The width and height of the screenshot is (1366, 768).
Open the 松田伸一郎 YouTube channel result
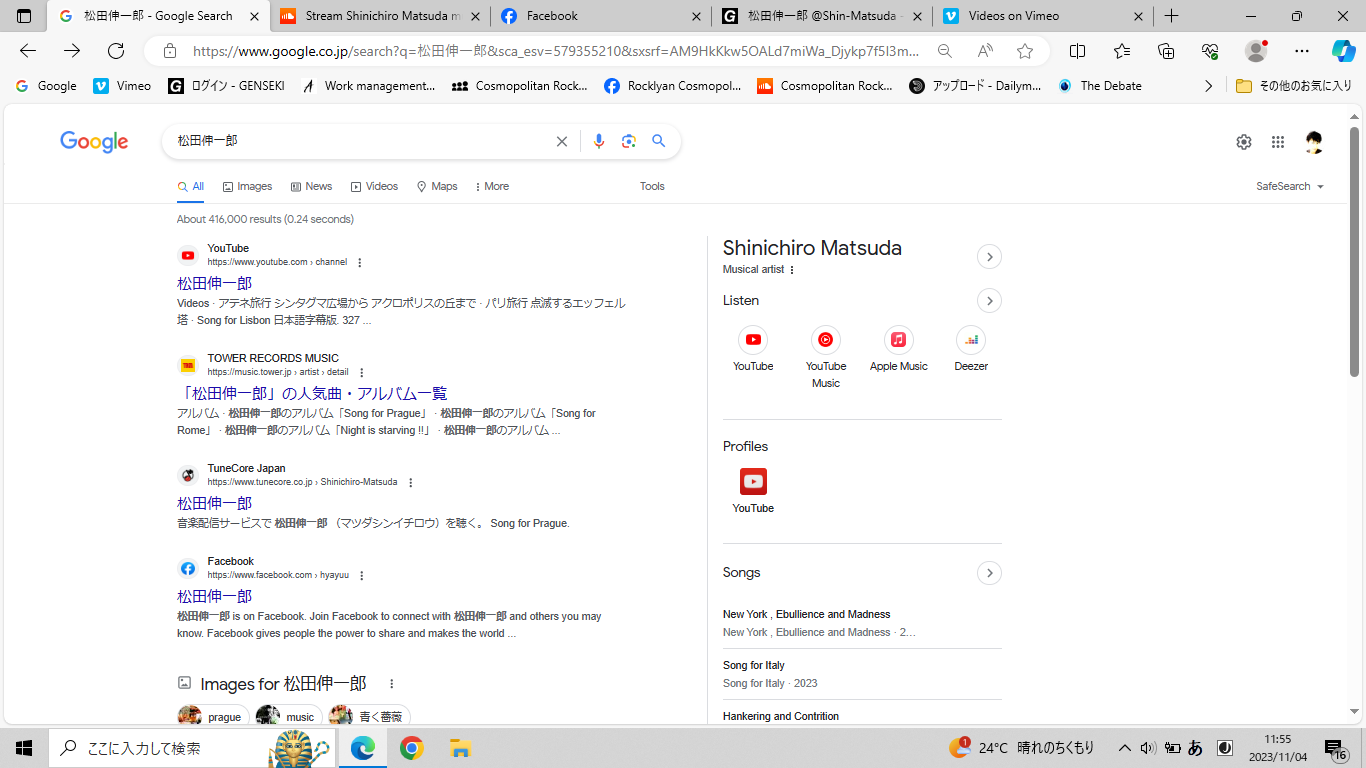[x=214, y=284]
